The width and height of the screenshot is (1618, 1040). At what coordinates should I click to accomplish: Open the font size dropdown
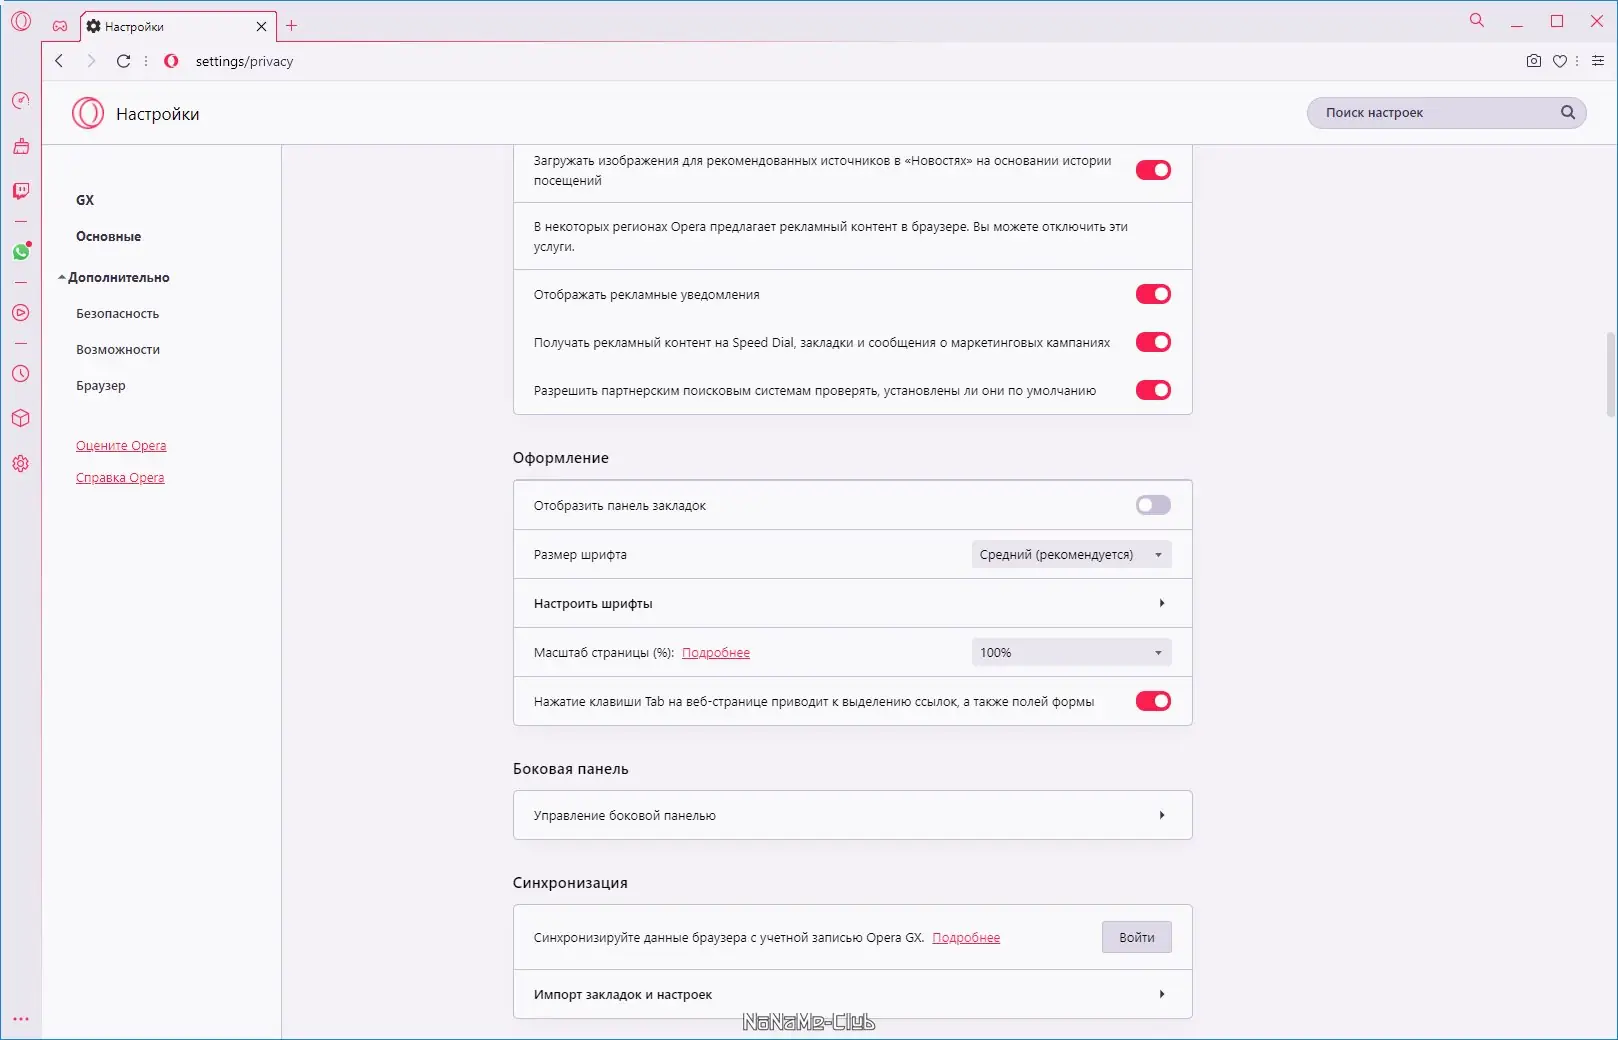pyautogui.click(x=1070, y=554)
